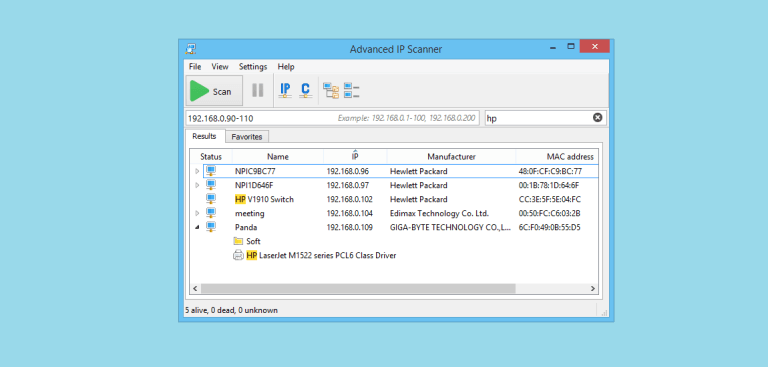Switch to the Favorites tab
Image resolution: width=768 pixels, height=367 pixels.
247,137
